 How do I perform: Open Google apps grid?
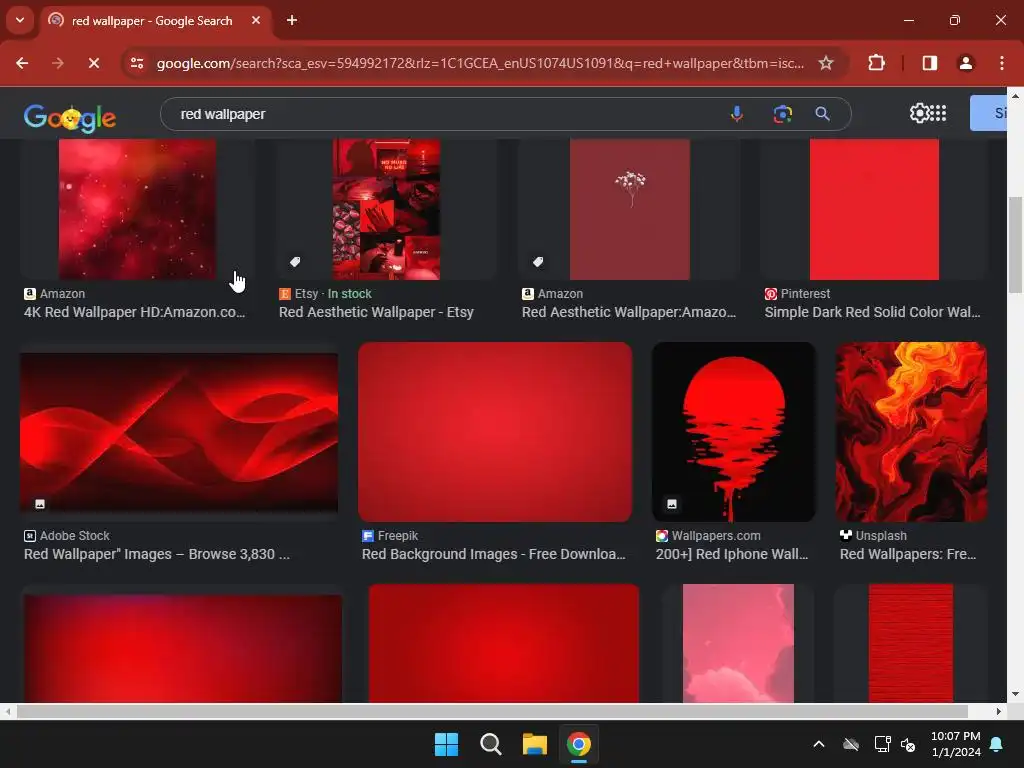[938, 113]
